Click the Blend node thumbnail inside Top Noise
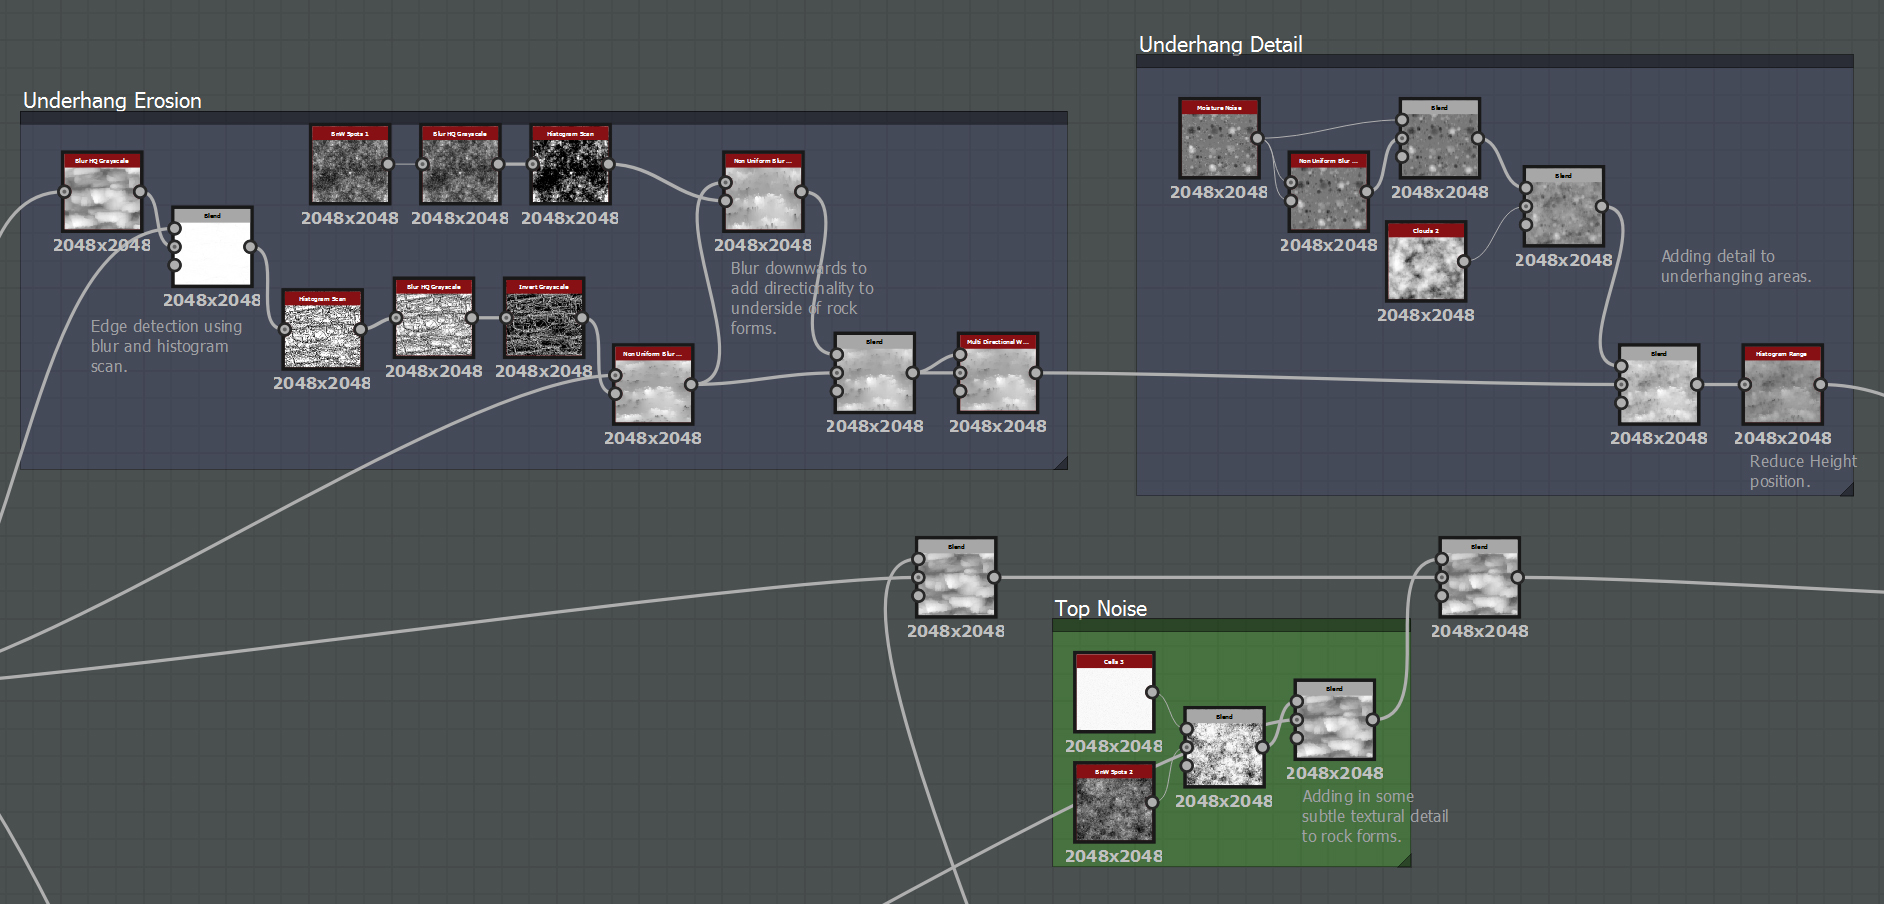Screen dimensions: 1884x904 click(1223, 755)
